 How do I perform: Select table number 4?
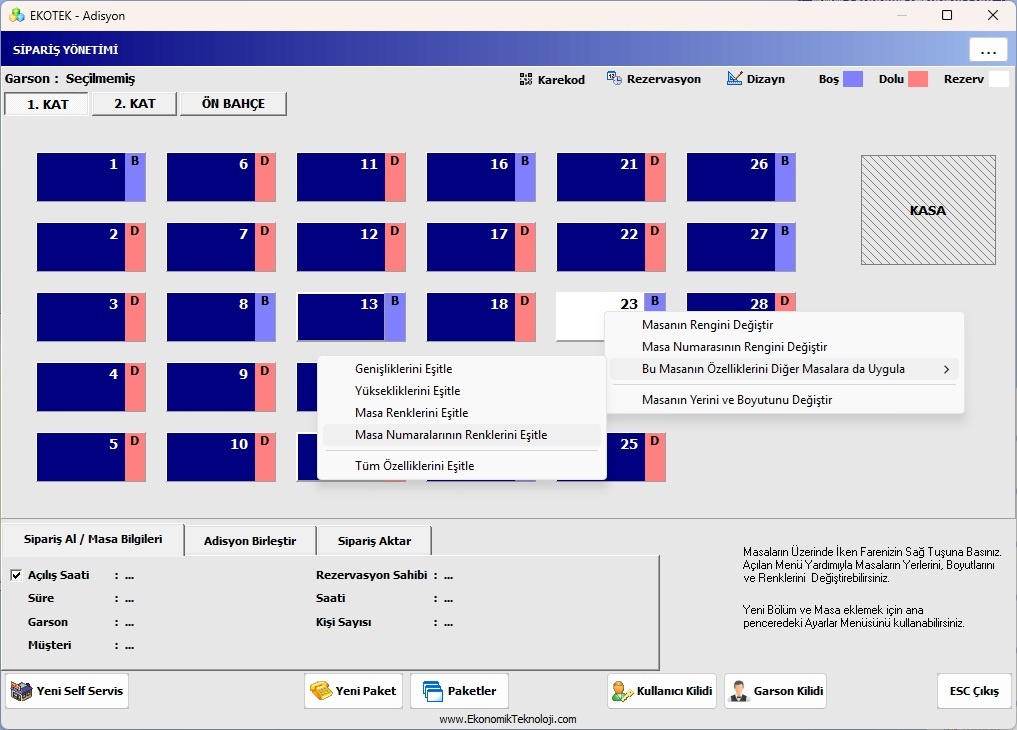pyautogui.click(x=91, y=387)
